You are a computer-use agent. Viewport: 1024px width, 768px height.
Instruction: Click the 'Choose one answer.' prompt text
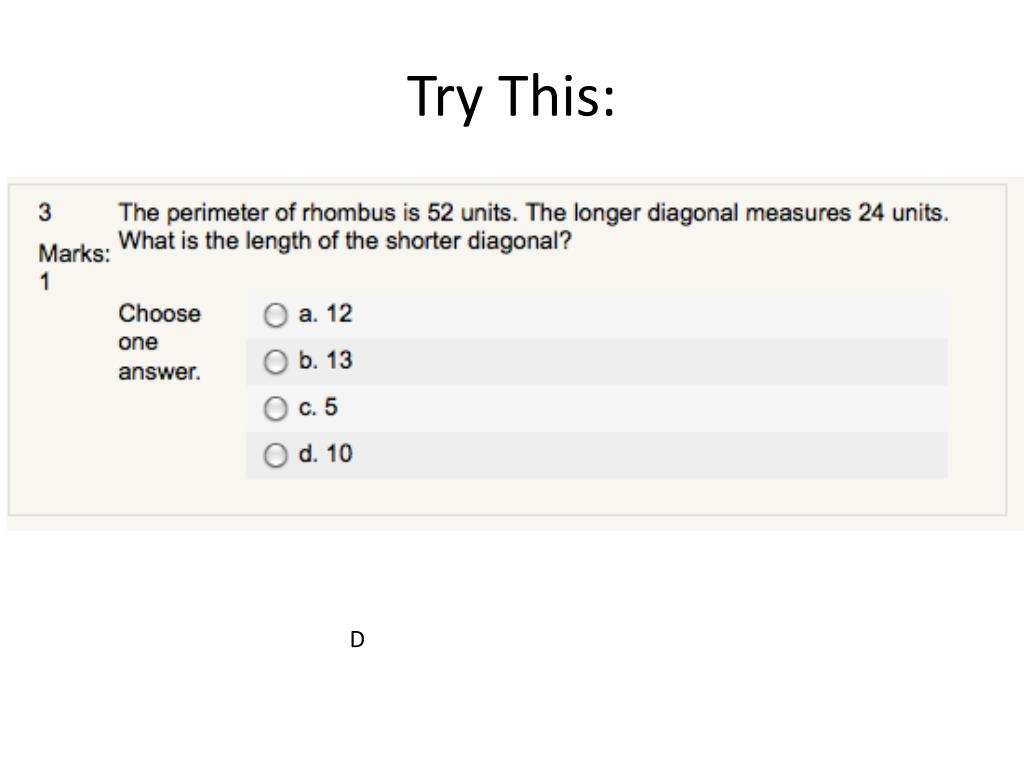pos(159,342)
